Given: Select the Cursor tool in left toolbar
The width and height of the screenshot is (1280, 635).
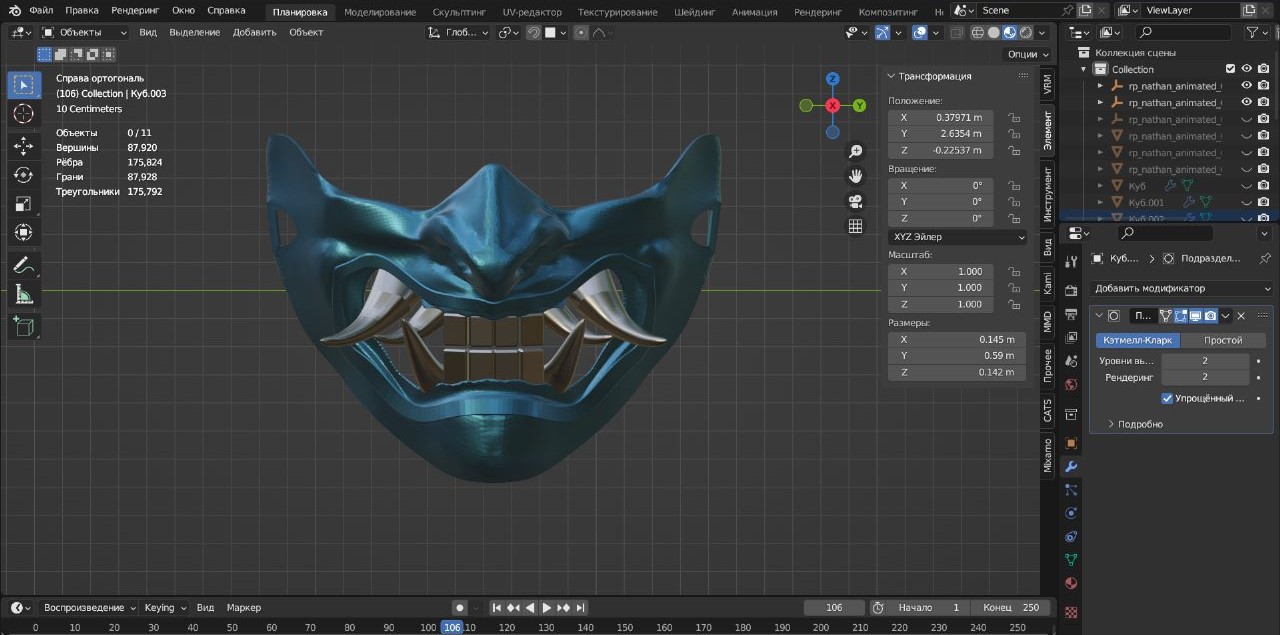Looking at the screenshot, I should [x=24, y=114].
